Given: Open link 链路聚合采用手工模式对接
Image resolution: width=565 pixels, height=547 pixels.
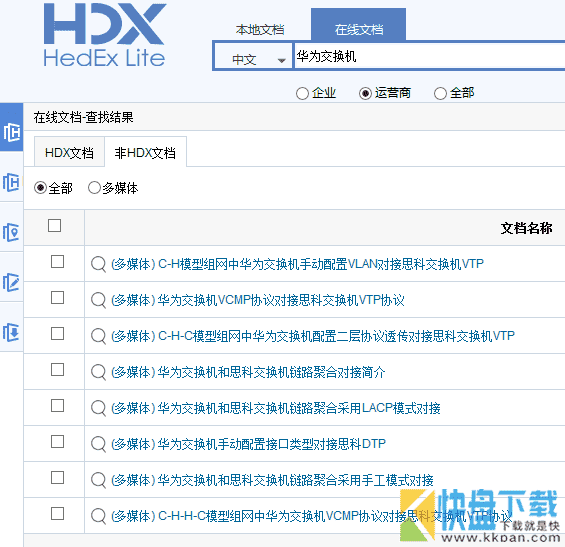Looking at the screenshot, I should [272, 480].
